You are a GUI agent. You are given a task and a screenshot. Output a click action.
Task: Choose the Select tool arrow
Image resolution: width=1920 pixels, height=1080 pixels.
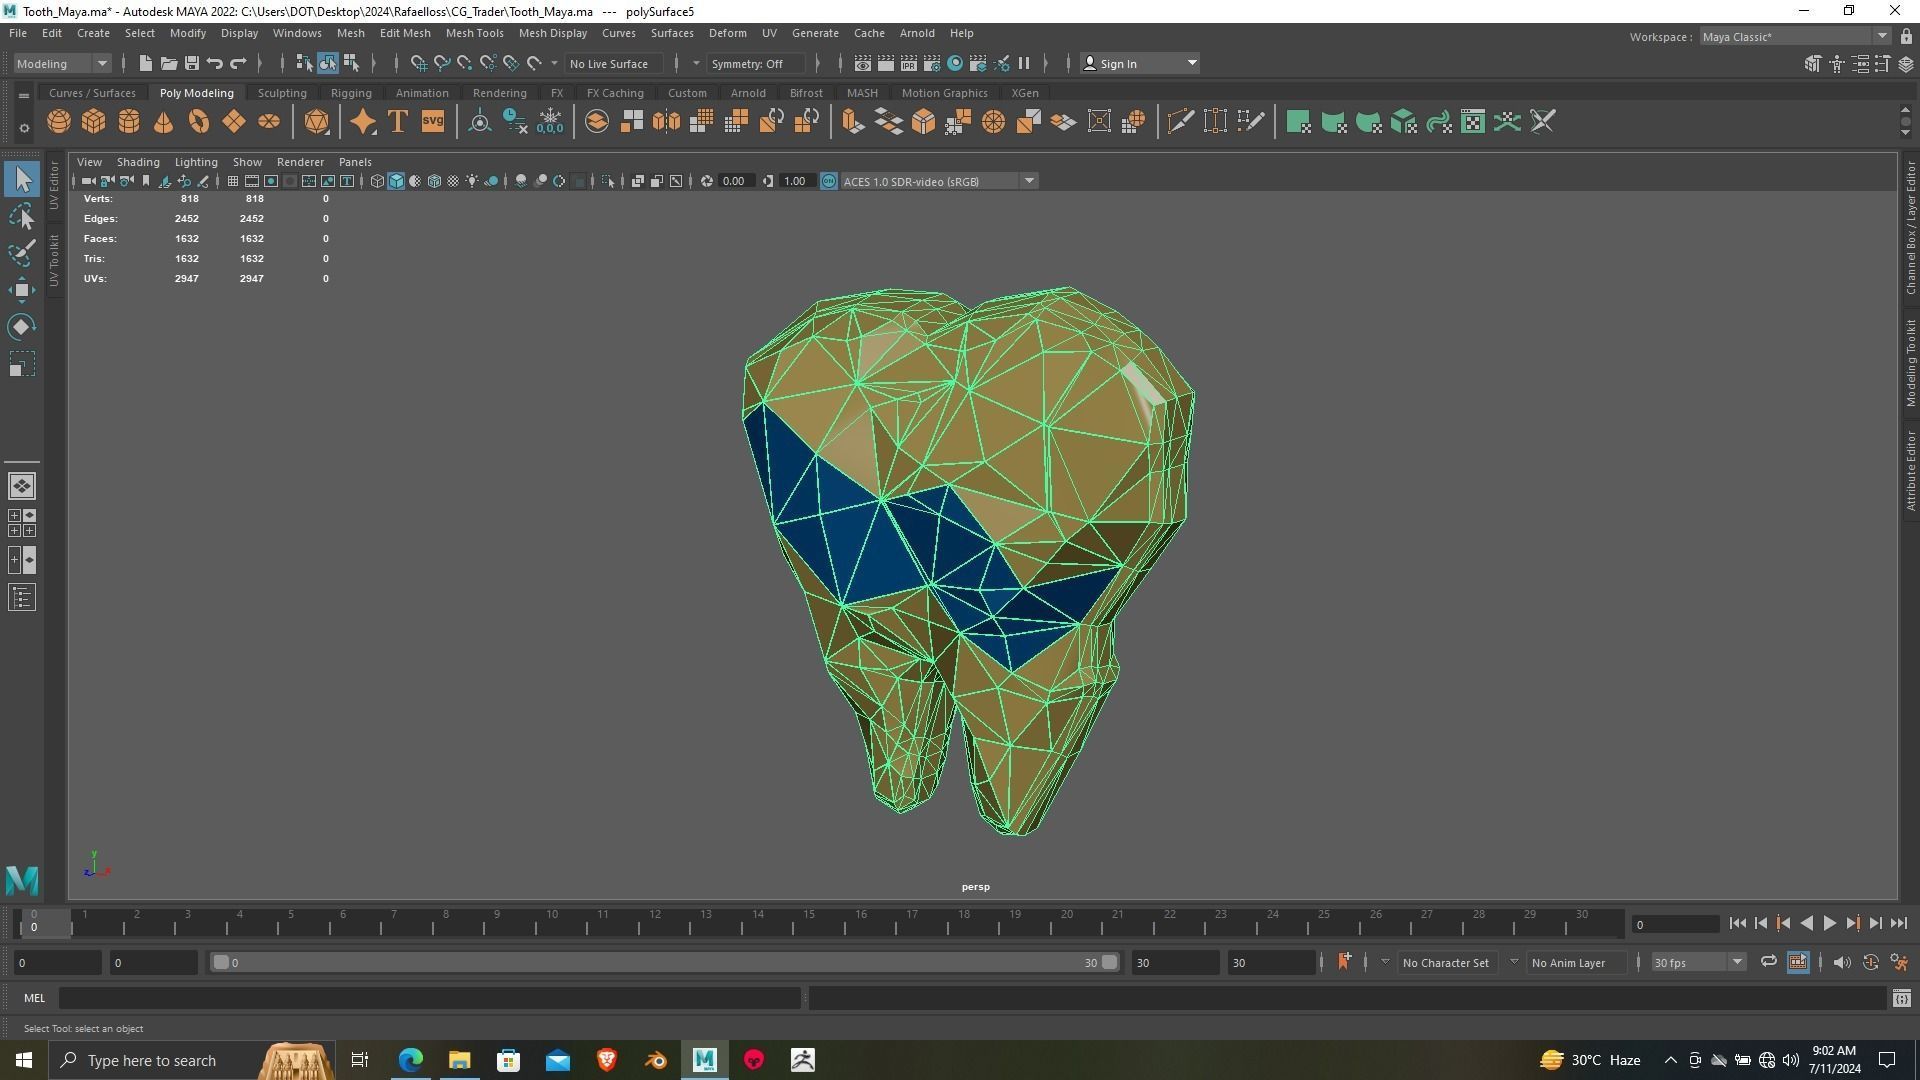tap(22, 180)
